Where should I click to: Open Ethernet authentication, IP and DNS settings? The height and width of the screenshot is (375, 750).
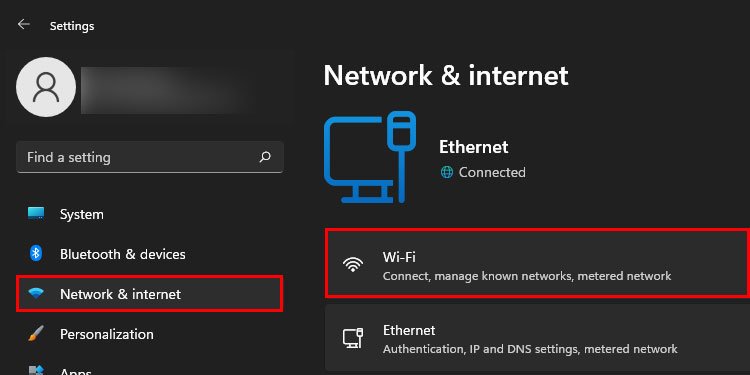pos(538,338)
